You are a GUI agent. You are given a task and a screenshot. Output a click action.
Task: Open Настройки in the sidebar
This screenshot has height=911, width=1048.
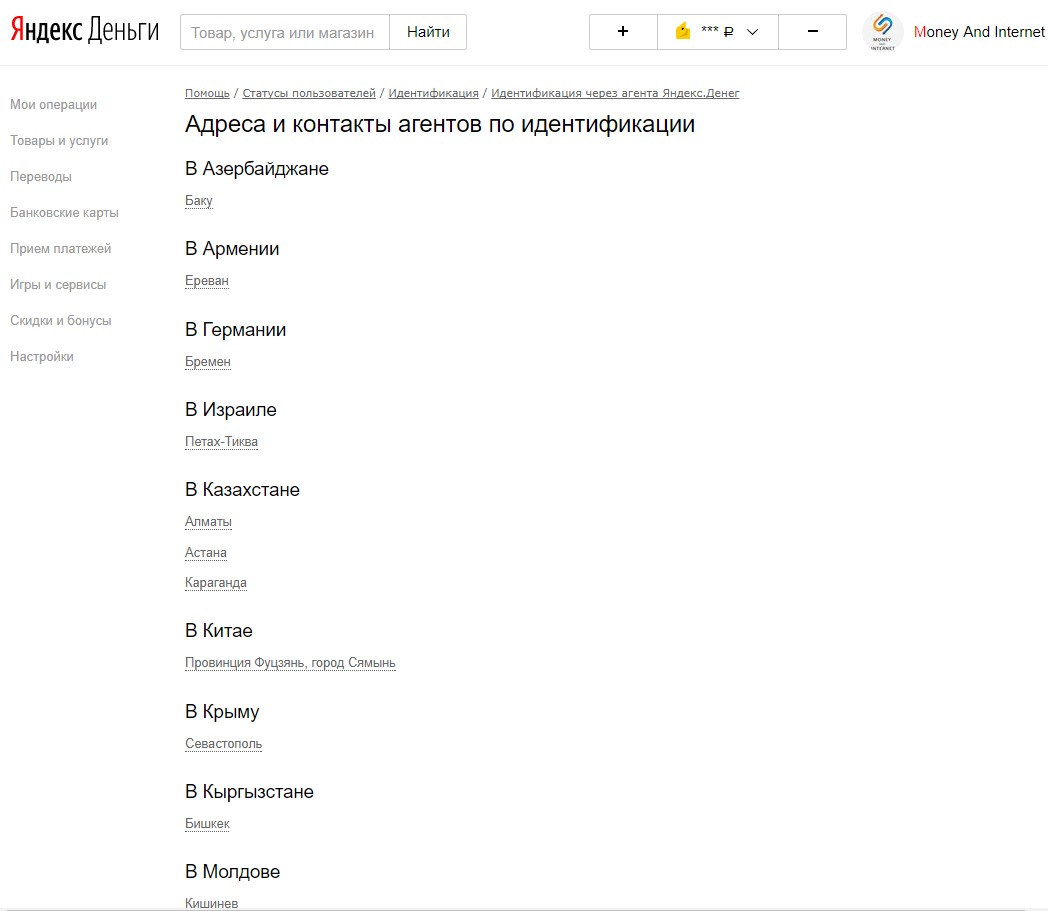click(x=42, y=357)
